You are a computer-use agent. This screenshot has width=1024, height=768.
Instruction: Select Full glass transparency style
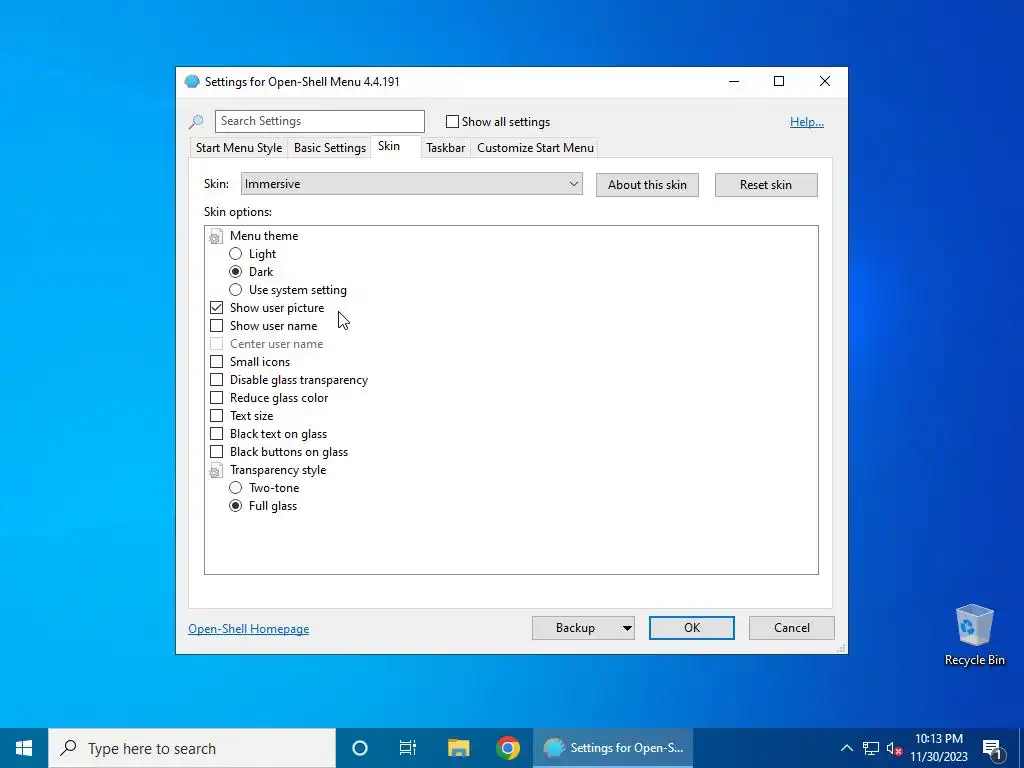click(235, 506)
